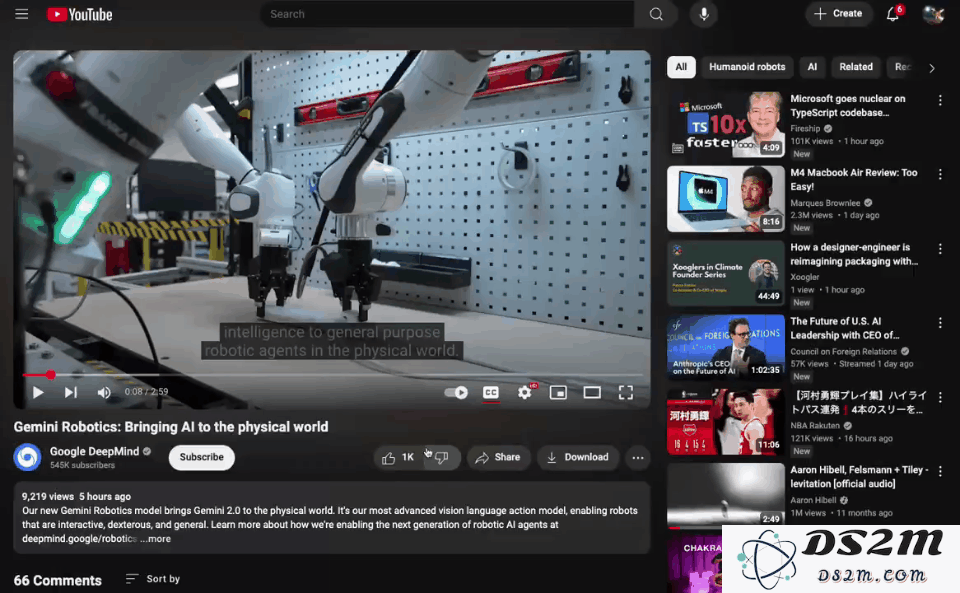Viewport: 960px width, 593px height.
Task: Open the Sort by comments dropdown
Action: [153, 578]
